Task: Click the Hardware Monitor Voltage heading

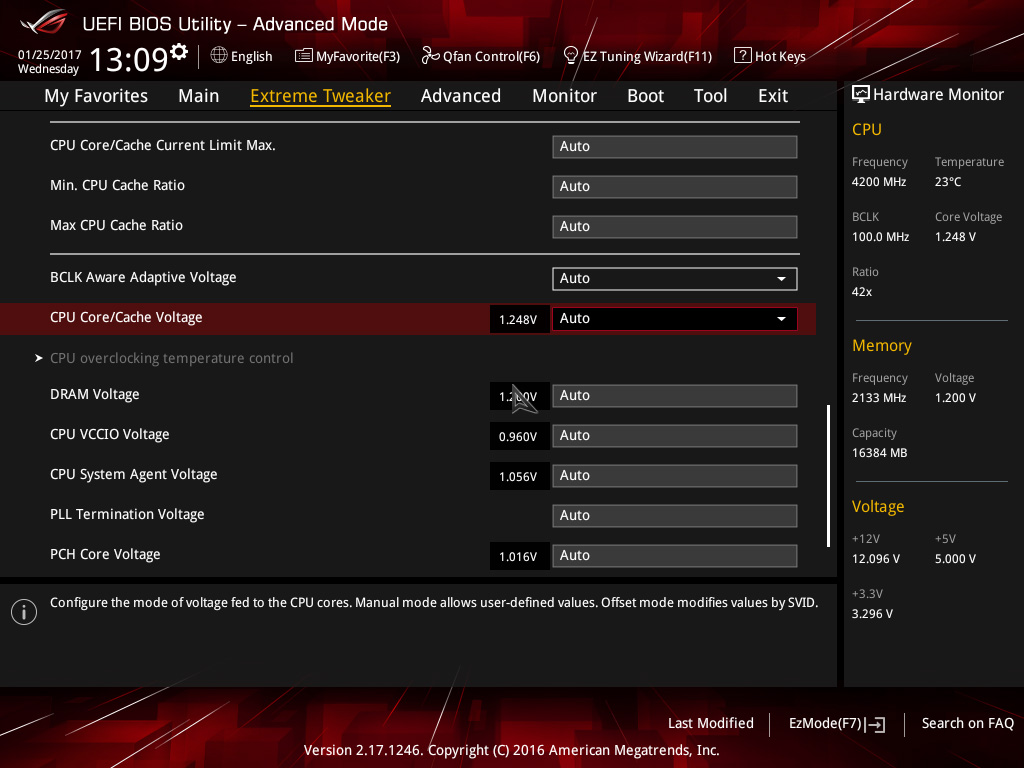Action: click(878, 507)
